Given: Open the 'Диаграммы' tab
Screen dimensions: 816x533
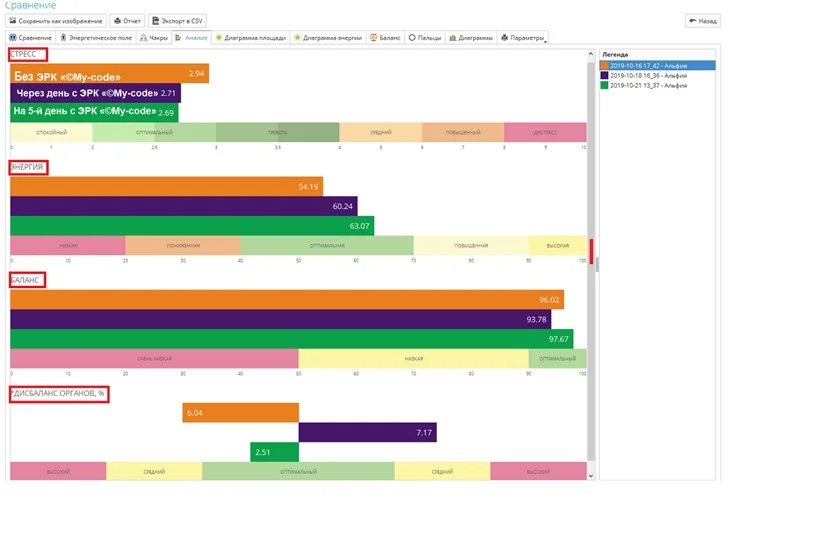Looking at the screenshot, I should pos(471,38).
